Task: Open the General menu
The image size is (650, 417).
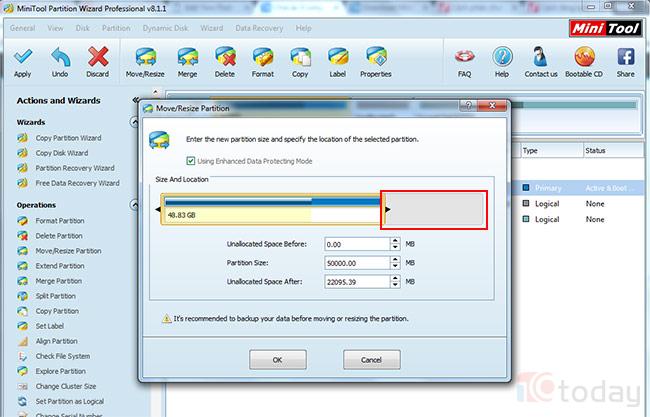Action: (22, 28)
